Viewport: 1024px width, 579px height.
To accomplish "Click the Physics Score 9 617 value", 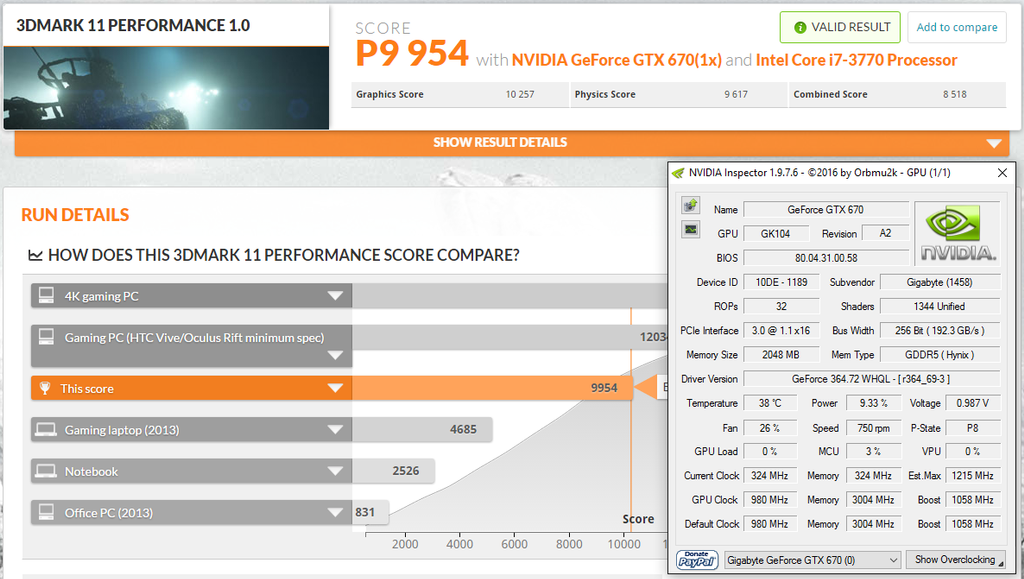I will pos(736,94).
